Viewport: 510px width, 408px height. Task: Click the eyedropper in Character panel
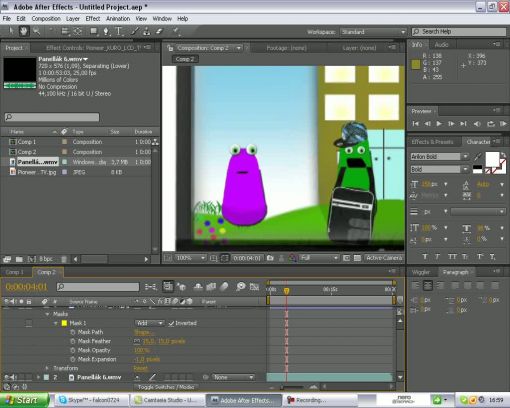(x=478, y=156)
